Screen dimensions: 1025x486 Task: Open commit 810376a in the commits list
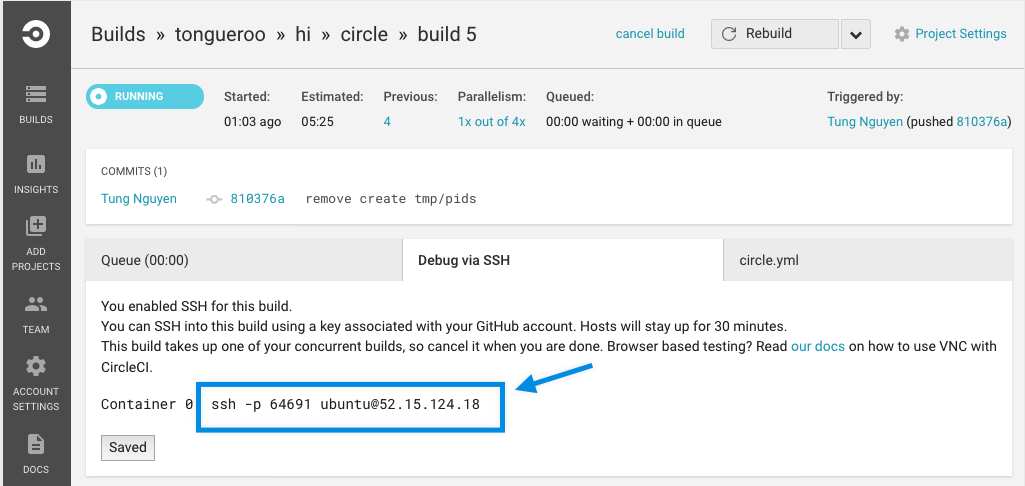[257, 199]
